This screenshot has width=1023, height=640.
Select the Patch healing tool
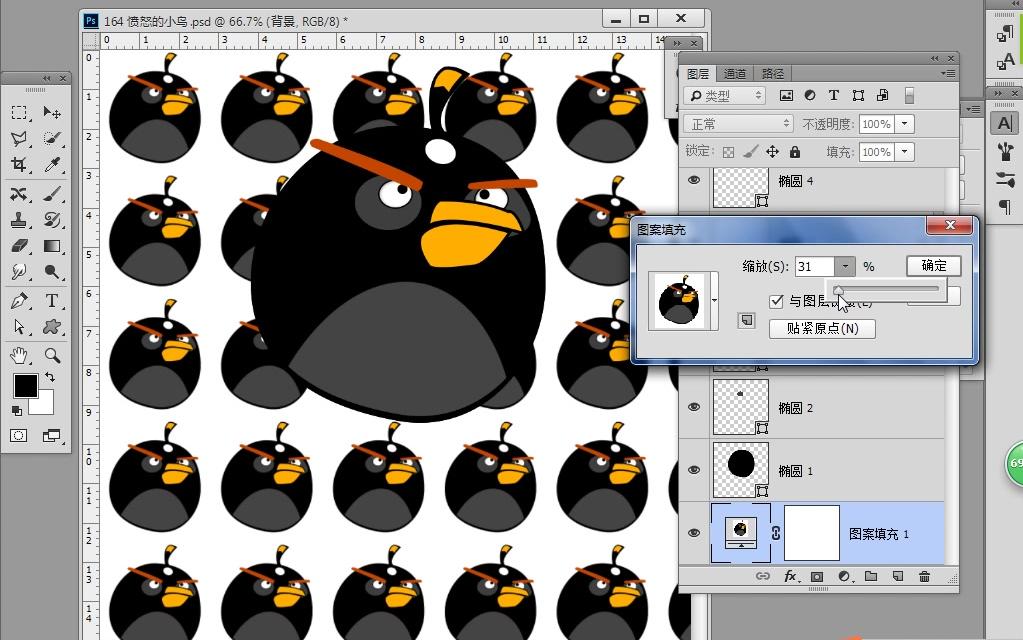point(19,194)
